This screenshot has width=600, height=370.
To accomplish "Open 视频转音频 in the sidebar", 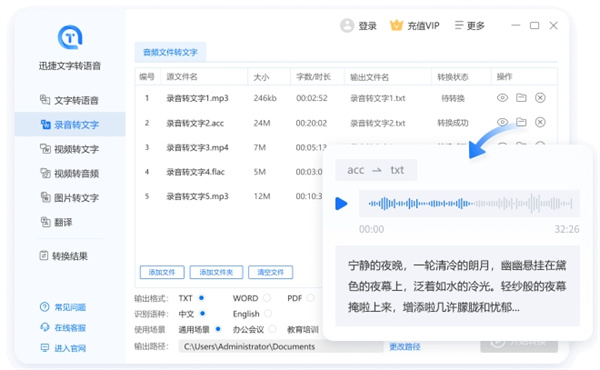I will [70, 173].
